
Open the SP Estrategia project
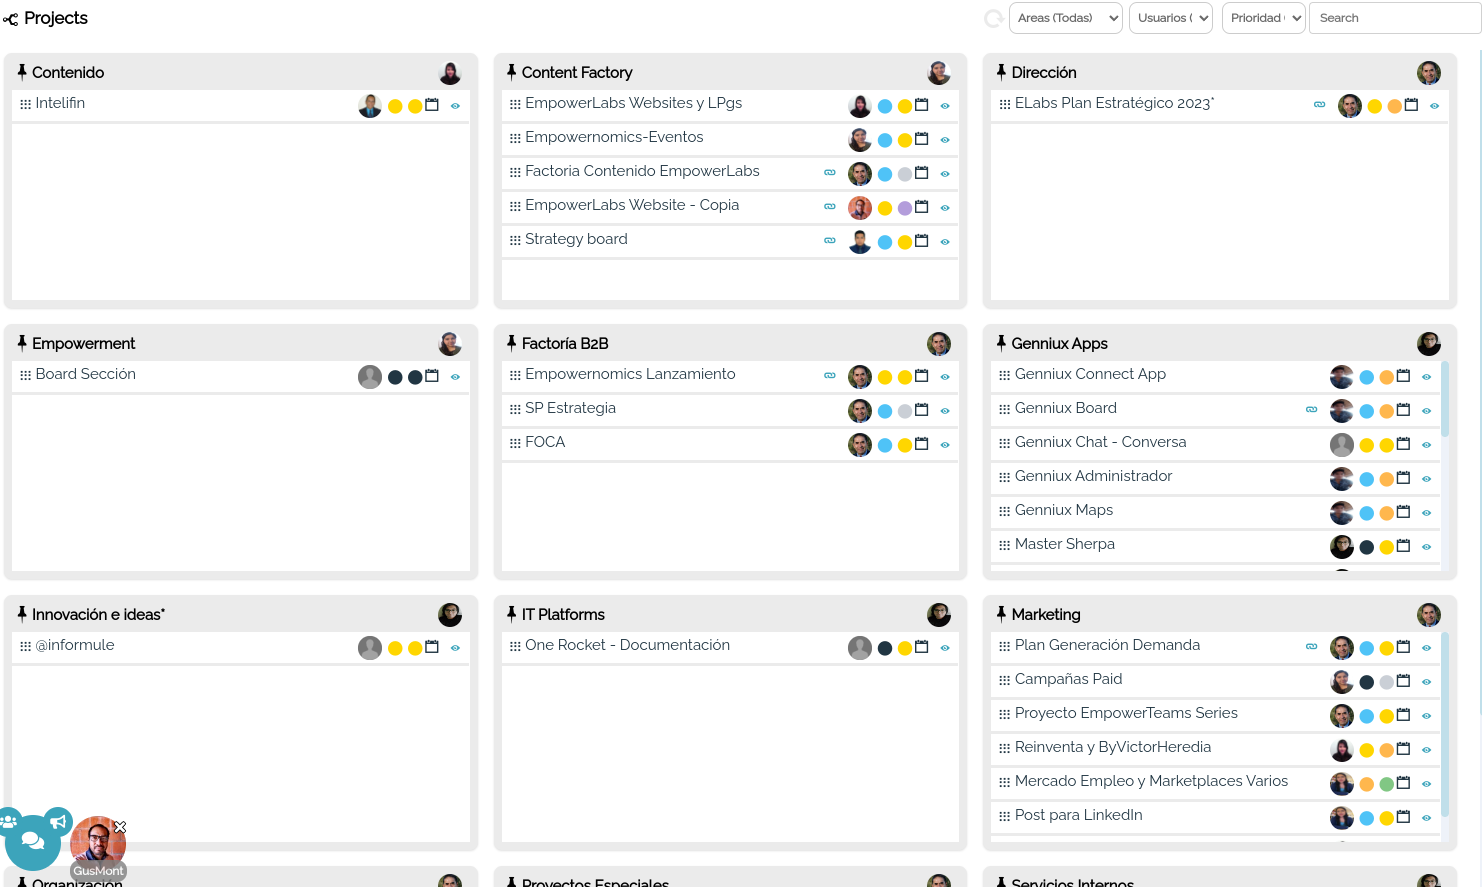(x=570, y=408)
